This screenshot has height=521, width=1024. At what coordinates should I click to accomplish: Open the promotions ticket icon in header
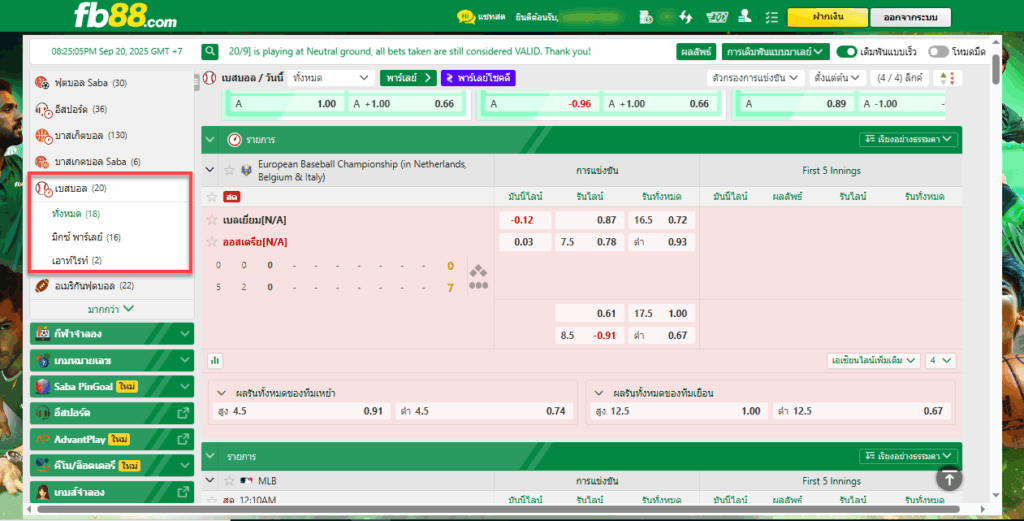(x=717, y=17)
